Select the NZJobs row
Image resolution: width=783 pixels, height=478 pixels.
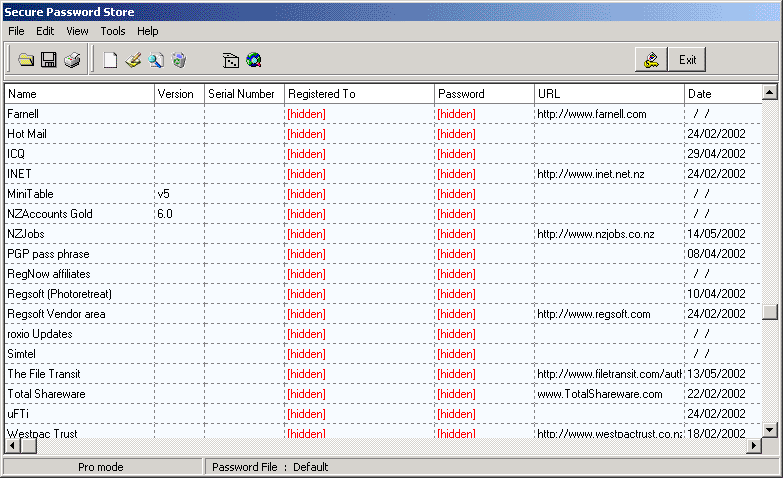pos(383,234)
